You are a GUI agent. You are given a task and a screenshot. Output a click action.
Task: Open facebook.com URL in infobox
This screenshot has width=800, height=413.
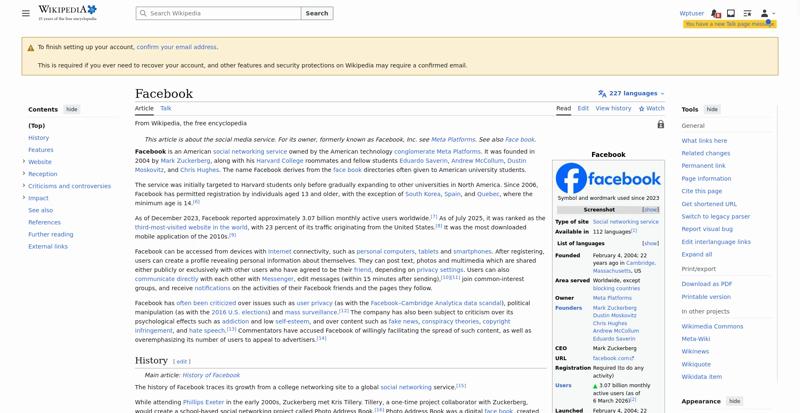[613, 358]
